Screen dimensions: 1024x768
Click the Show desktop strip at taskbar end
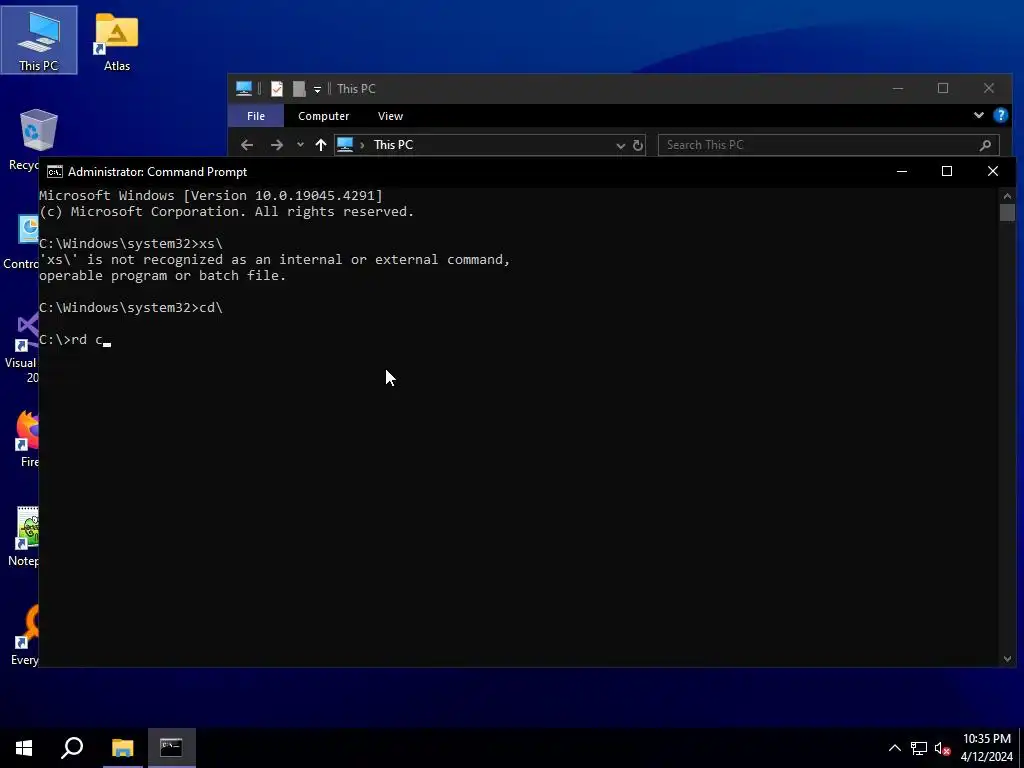pyautogui.click(x=1021, y=748)
